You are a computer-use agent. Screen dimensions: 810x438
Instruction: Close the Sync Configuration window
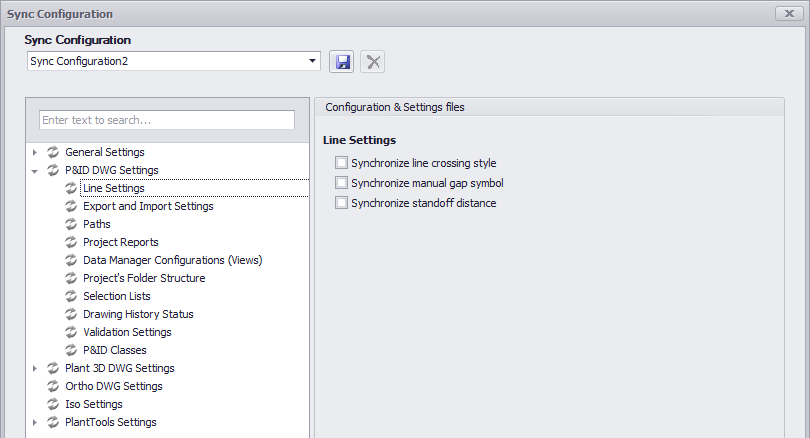point(789,13)
